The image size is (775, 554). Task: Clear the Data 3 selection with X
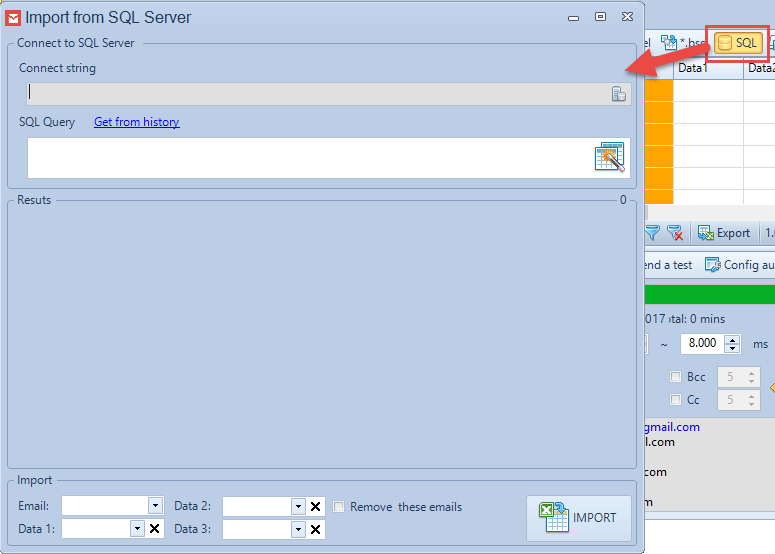coord(315,529)
